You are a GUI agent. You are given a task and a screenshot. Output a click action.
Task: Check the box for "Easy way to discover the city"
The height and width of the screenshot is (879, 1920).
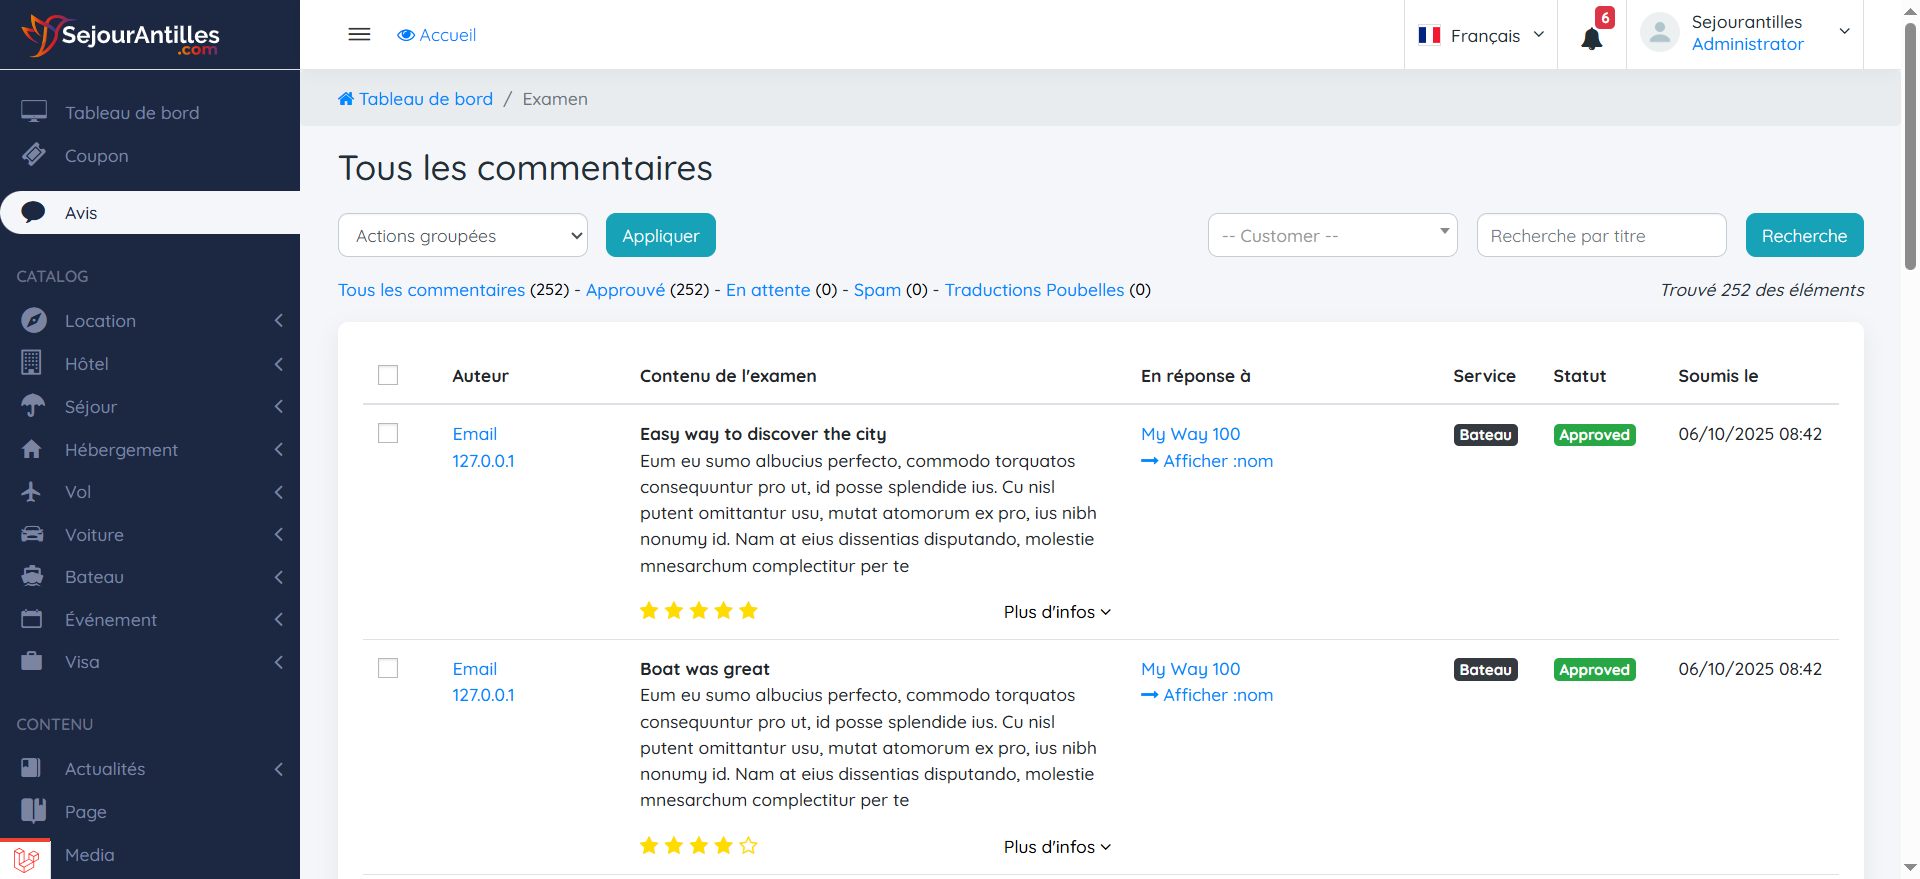click(x=388, y=433)
